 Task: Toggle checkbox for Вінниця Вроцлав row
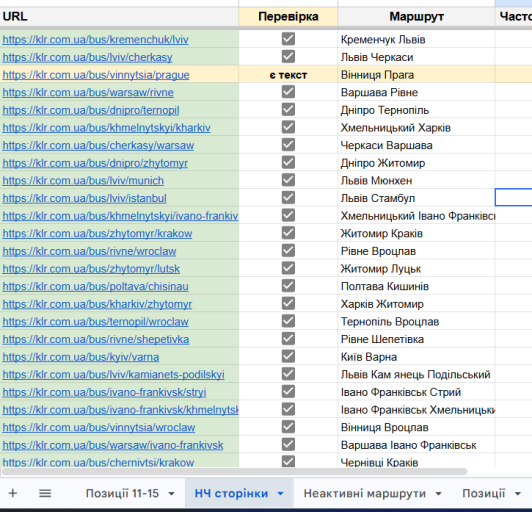point(288,427)
